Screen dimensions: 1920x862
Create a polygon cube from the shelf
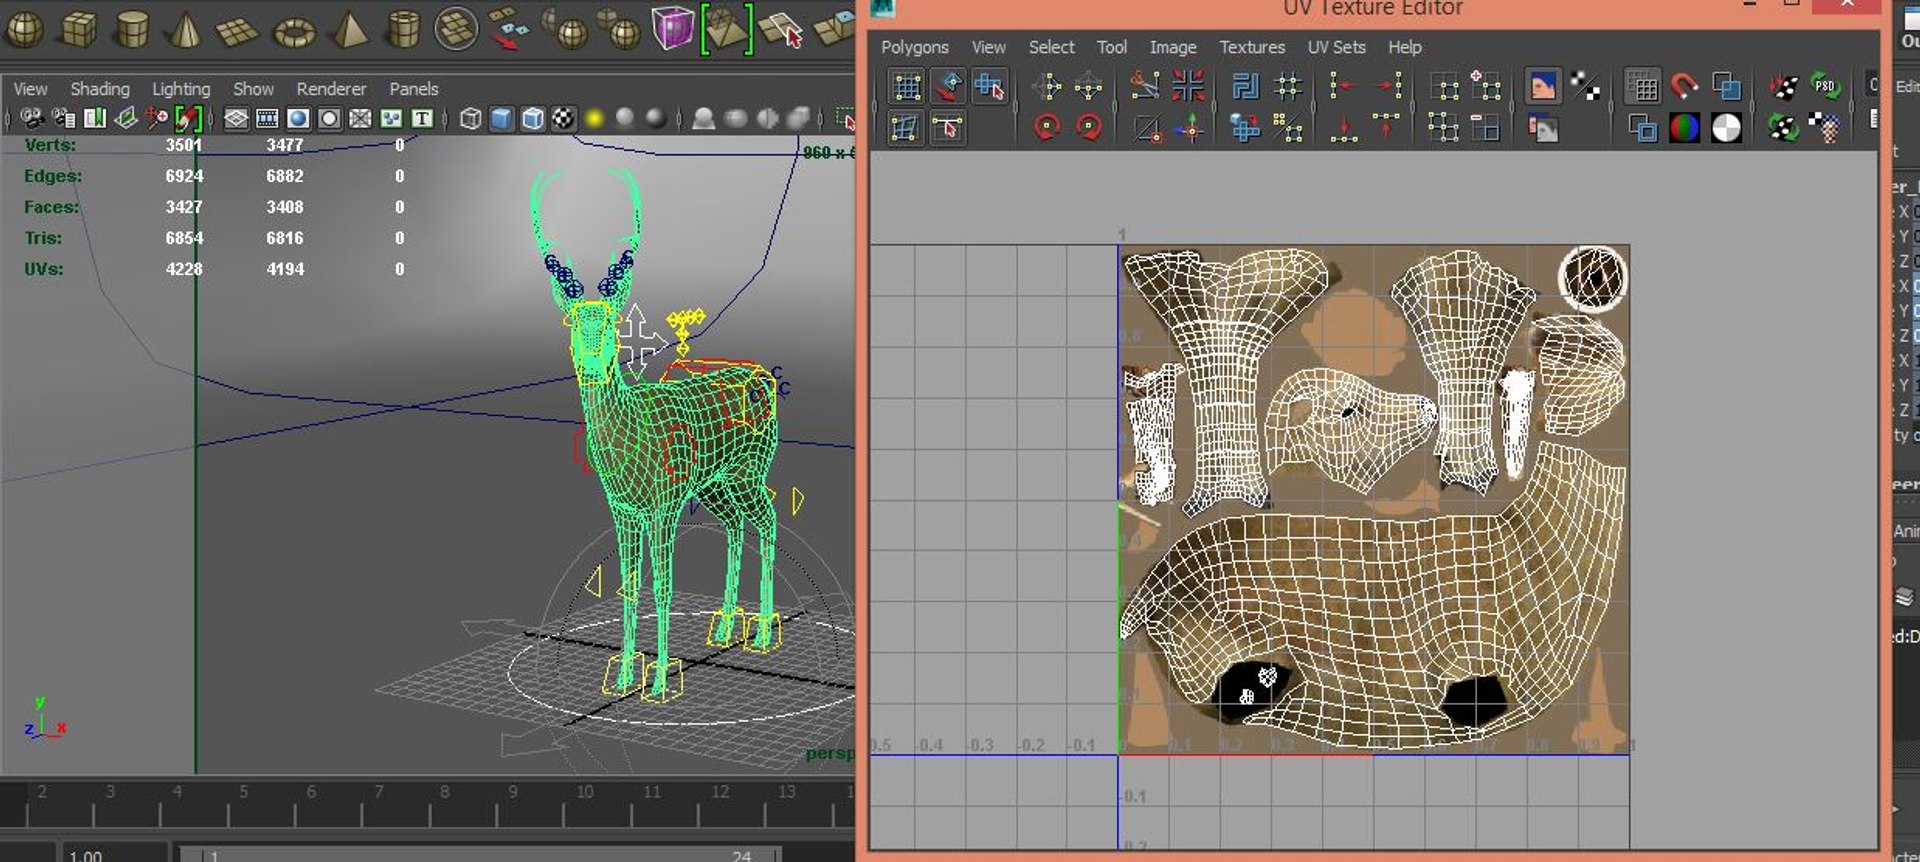(x=79, y=29)
